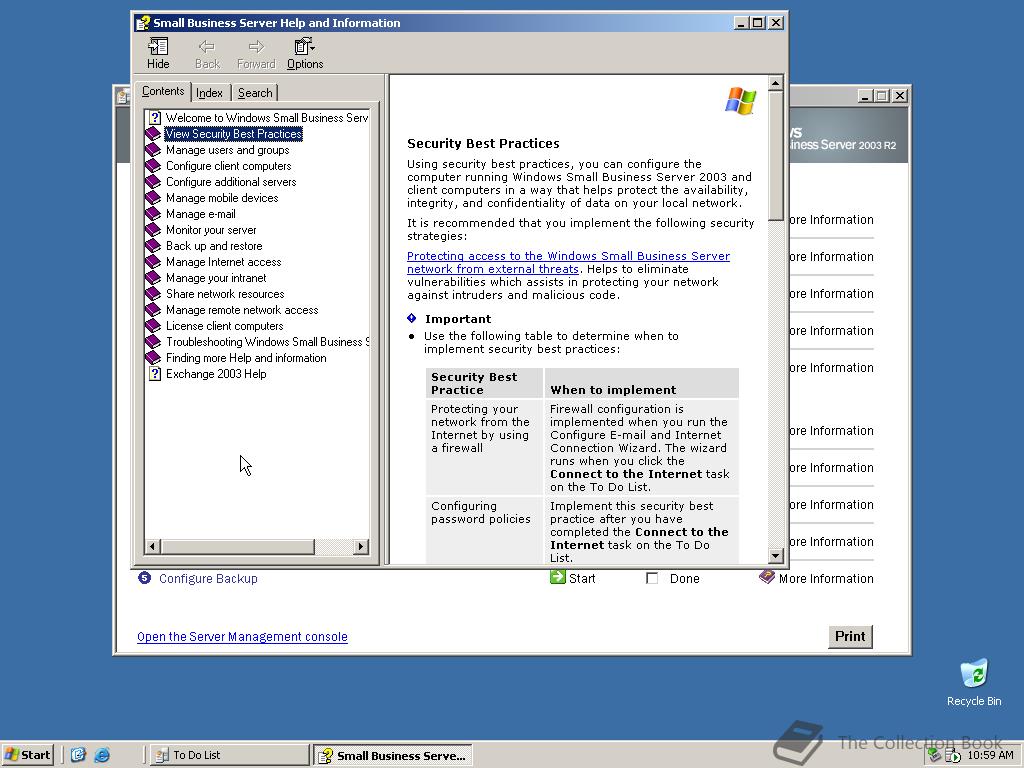
Task: Click Show Desktop quick launch icon
Action: (78, 755)
